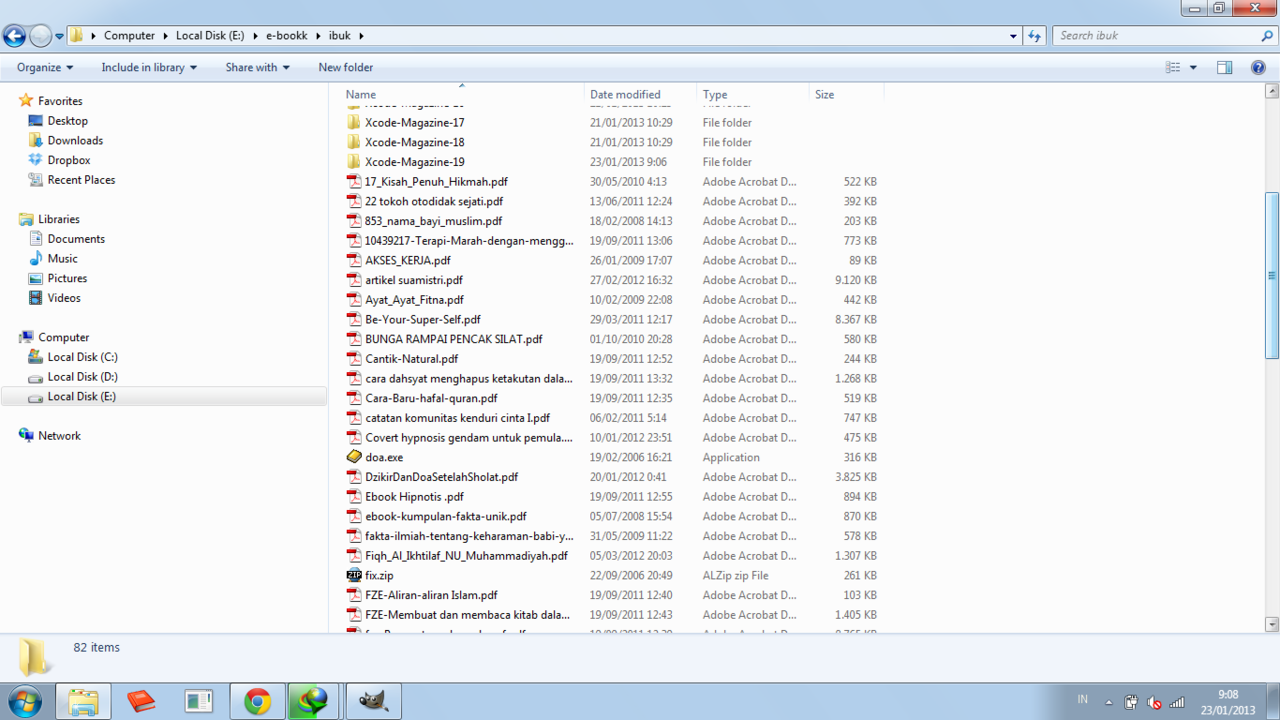This screenshot has width=1280, height=720.
Task: Click the Back navigation arrow button
Action: (x=14, y=36)
